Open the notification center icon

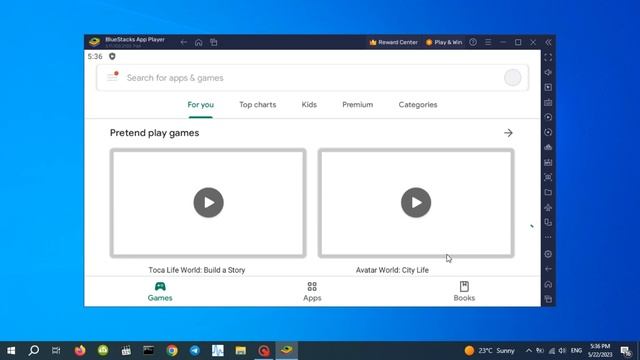(625, 351)
